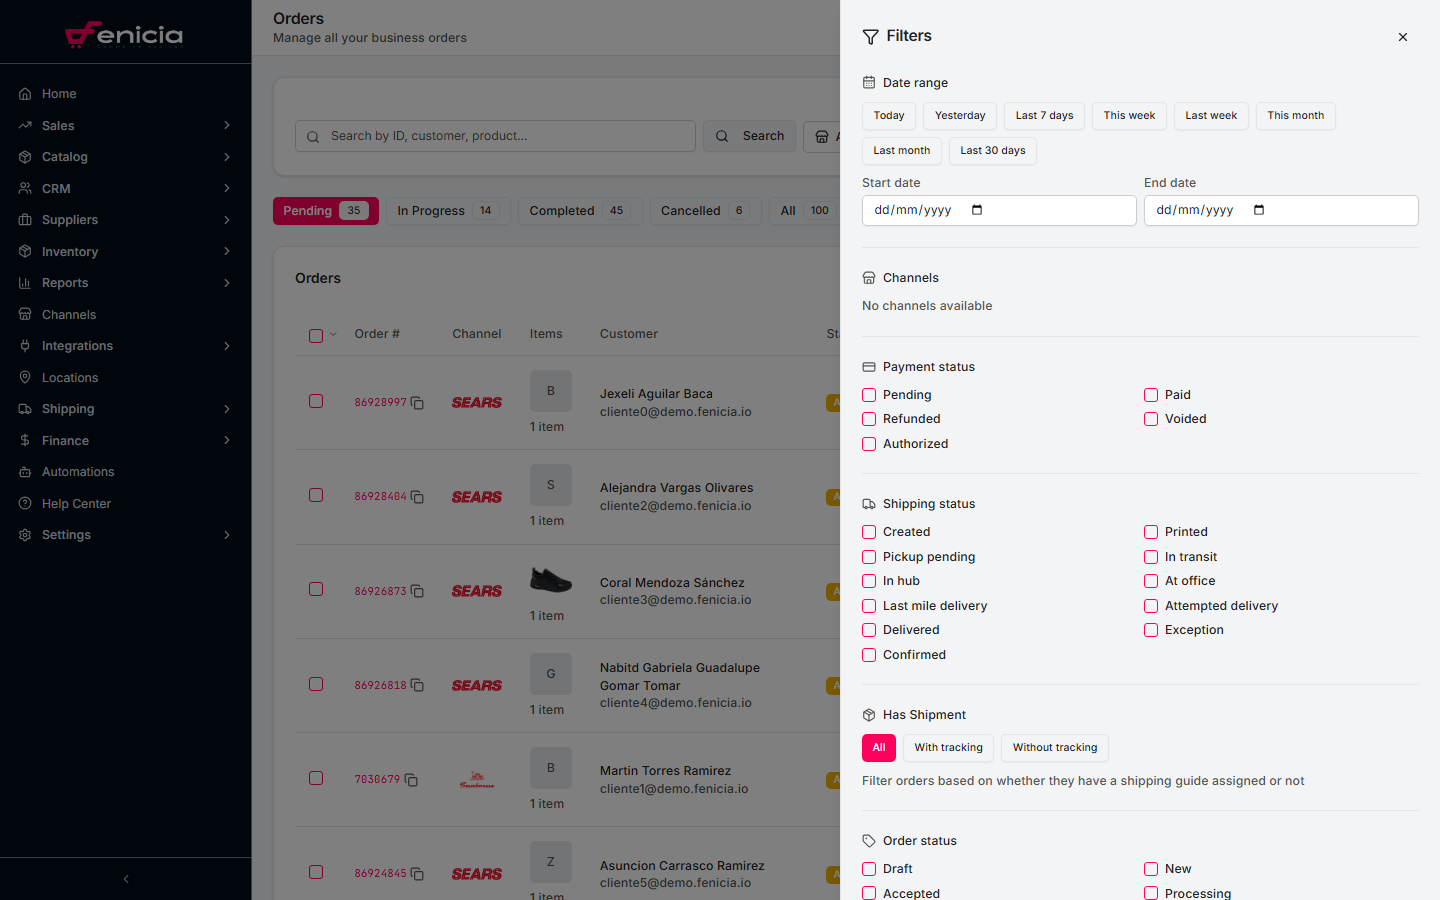Enable the In transit shipping filter
The height and width of the screenshot is (900, 1440).
(1151, 557)
